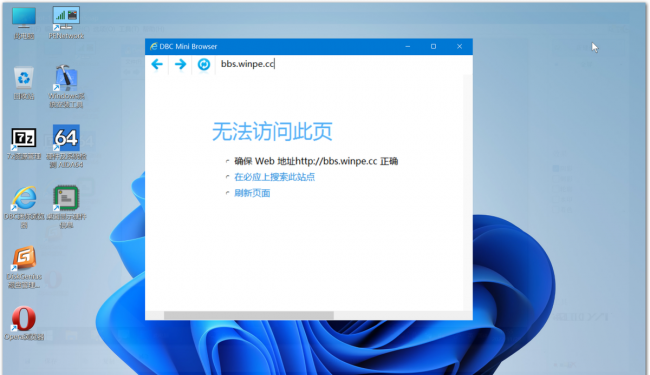This screenshot has width=650, height=375.
Task: Select the DBC Mini Browser title bar icon
Action: click(153, 46)
